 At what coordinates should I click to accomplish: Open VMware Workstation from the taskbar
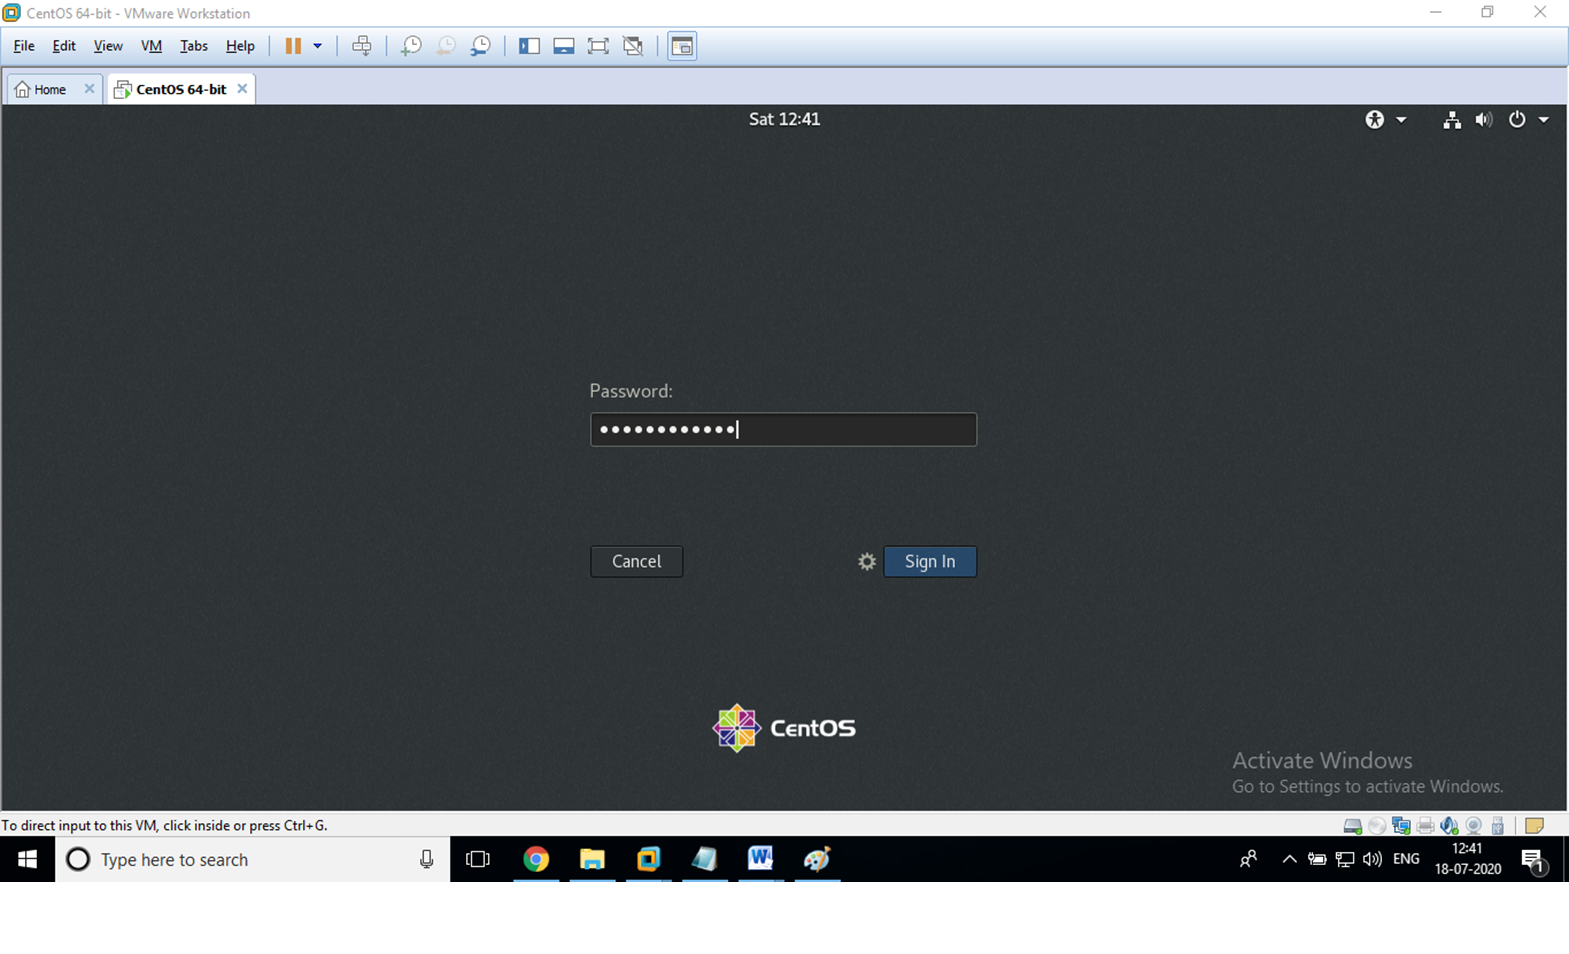click(x=648, y=859)
